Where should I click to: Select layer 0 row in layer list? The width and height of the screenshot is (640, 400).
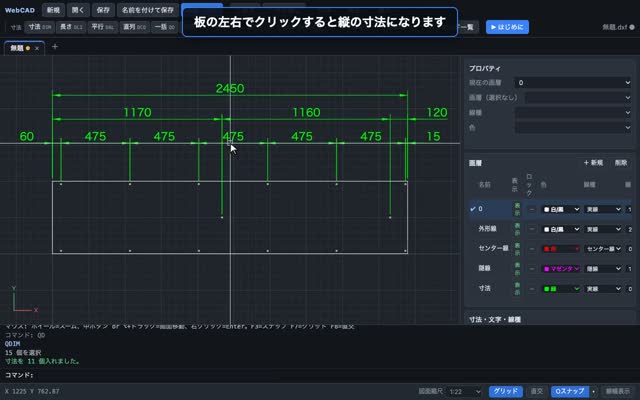tap(550, 209)
